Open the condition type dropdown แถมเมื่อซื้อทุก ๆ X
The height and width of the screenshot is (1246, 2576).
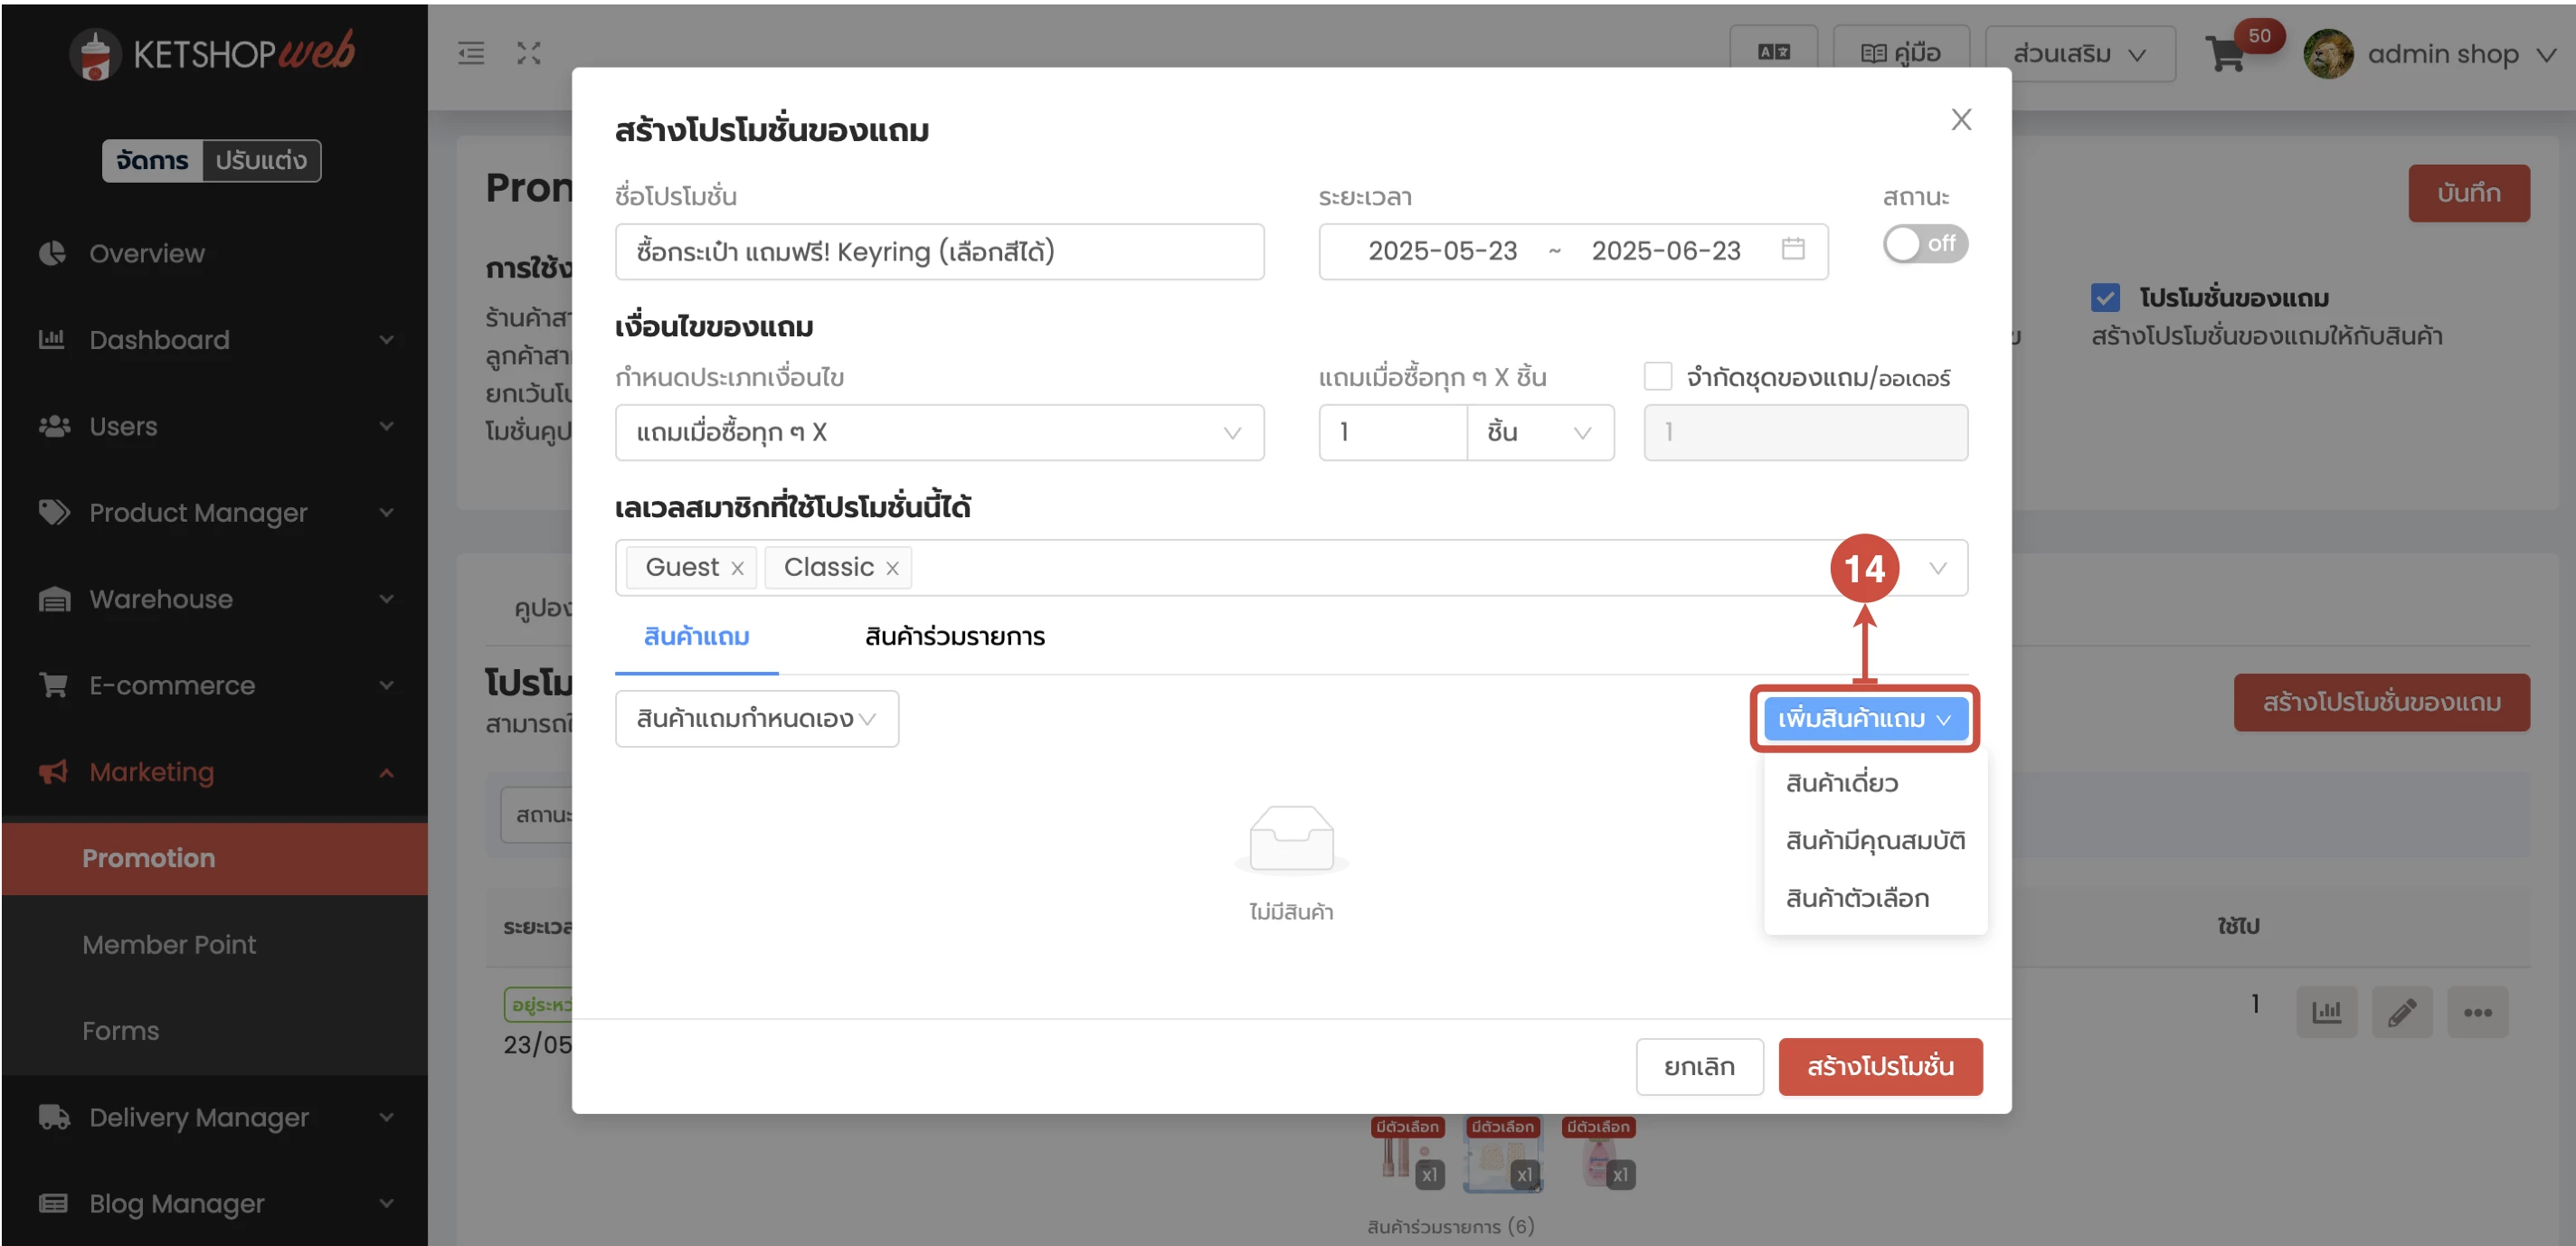(x=939, y=432)
